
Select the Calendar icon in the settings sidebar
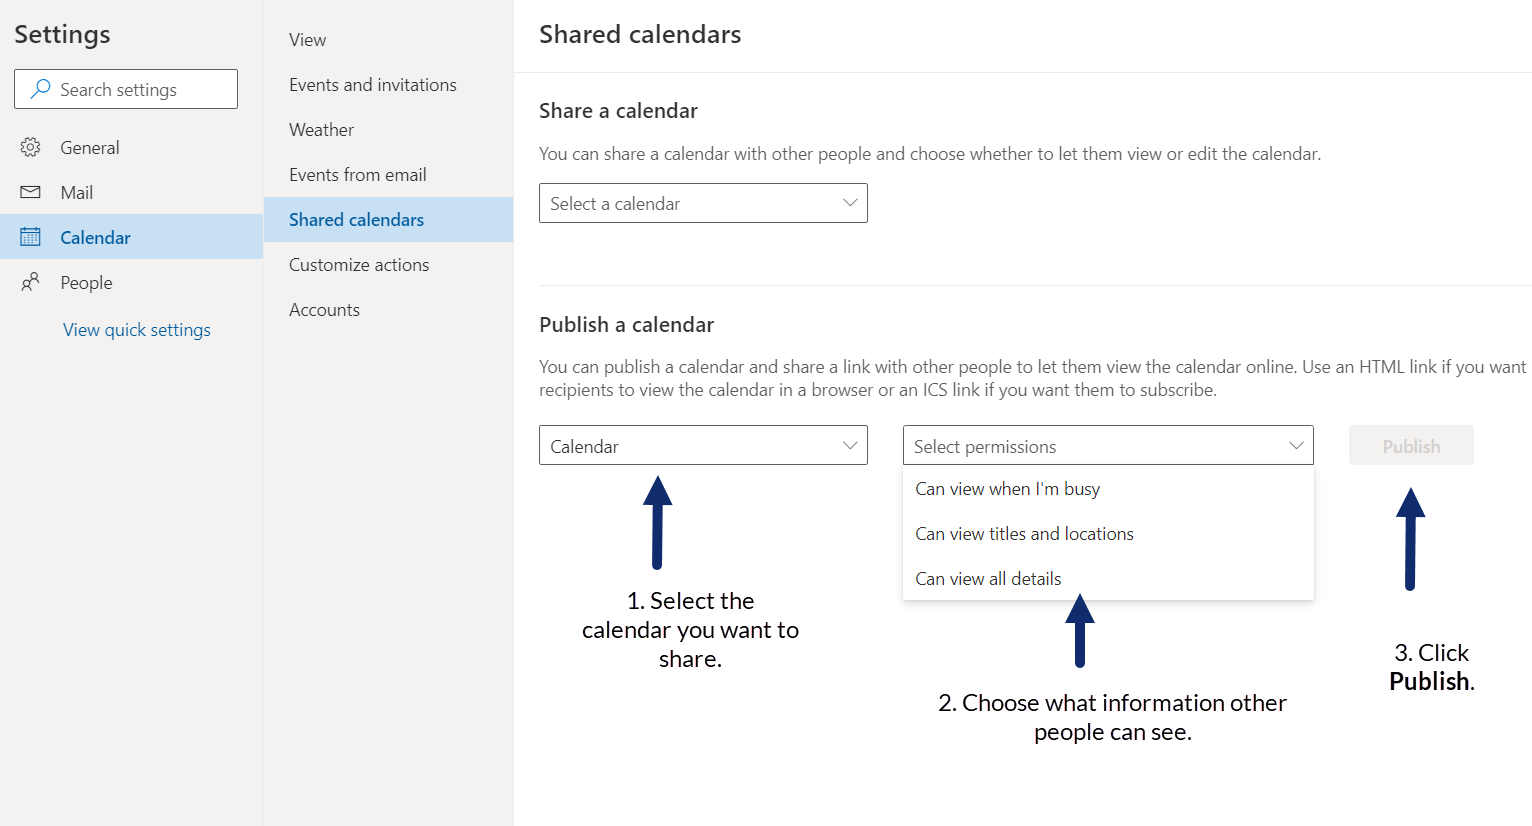pos(30,237)
